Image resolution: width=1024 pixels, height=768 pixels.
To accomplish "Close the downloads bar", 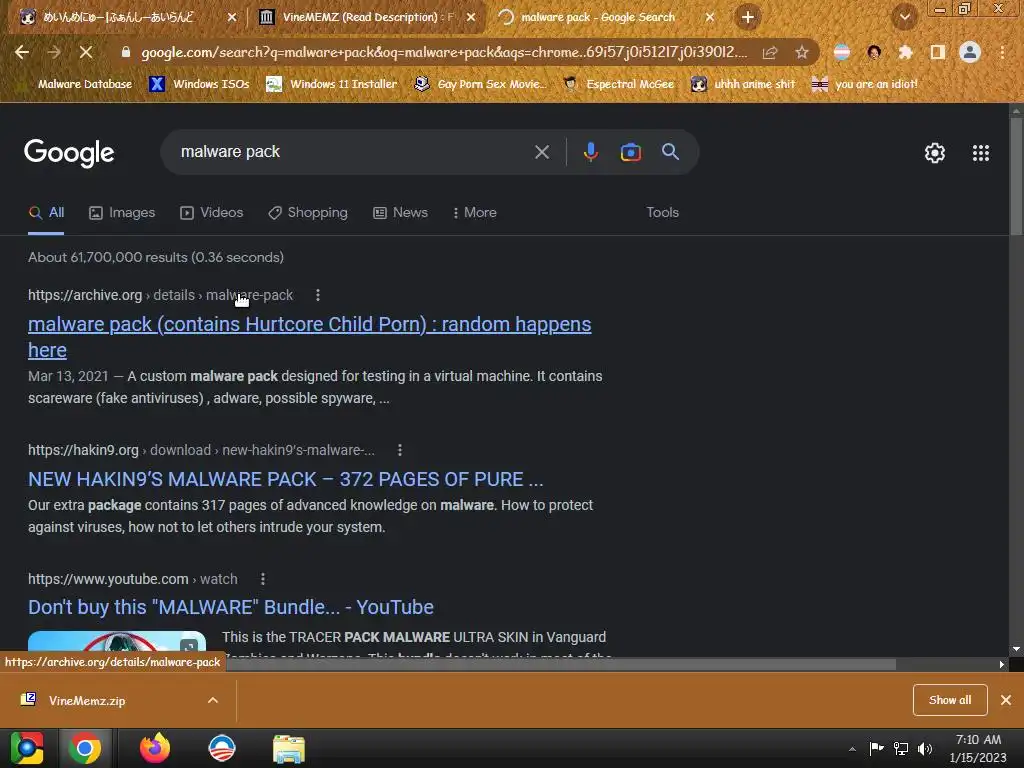I will (x=1006, y=700).
